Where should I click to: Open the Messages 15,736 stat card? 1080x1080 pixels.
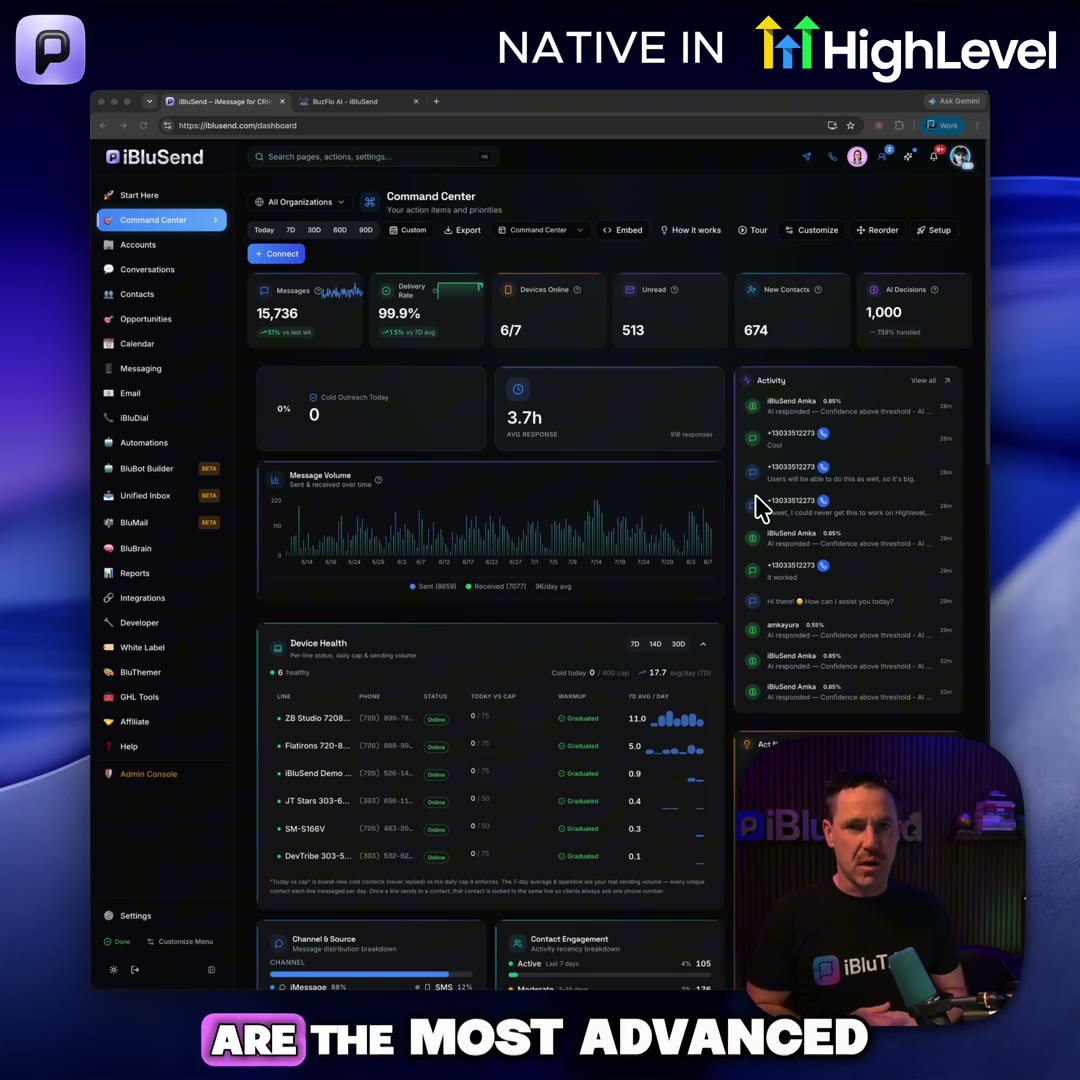coord(306,311)
